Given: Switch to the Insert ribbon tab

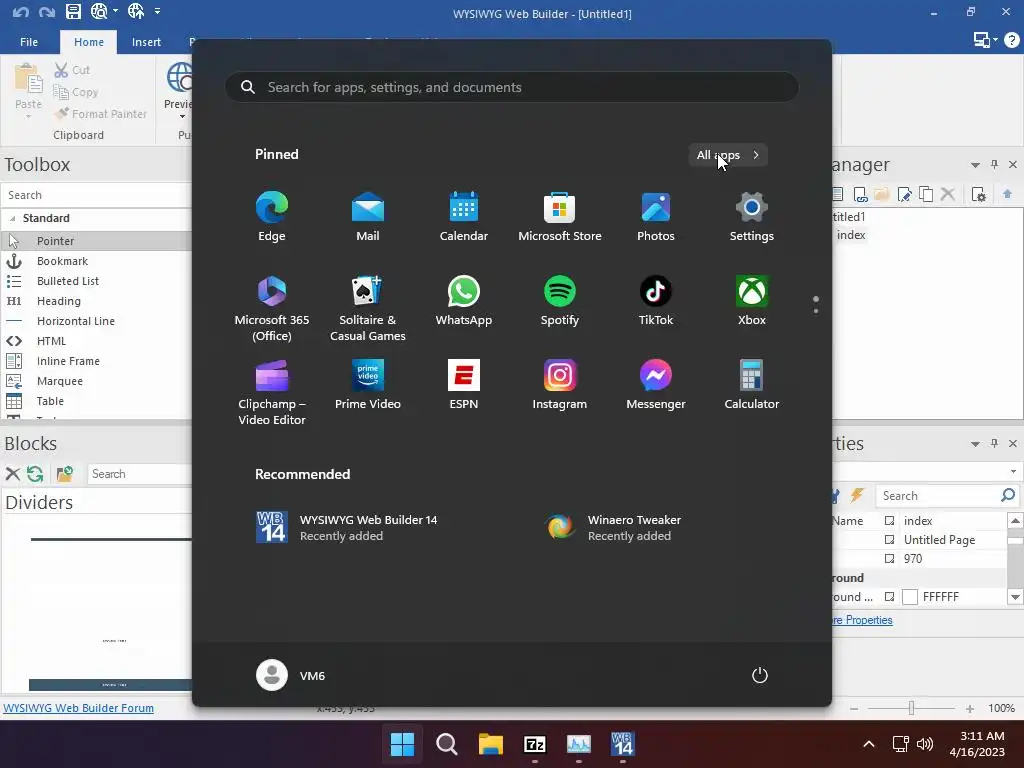Looking at the screenshot, I should [146, 42].
